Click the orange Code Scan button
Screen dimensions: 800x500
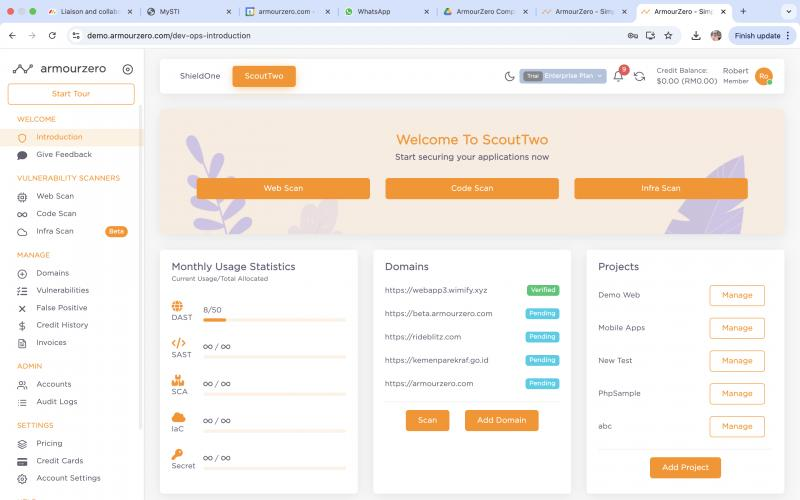click(x=472, y=188)
